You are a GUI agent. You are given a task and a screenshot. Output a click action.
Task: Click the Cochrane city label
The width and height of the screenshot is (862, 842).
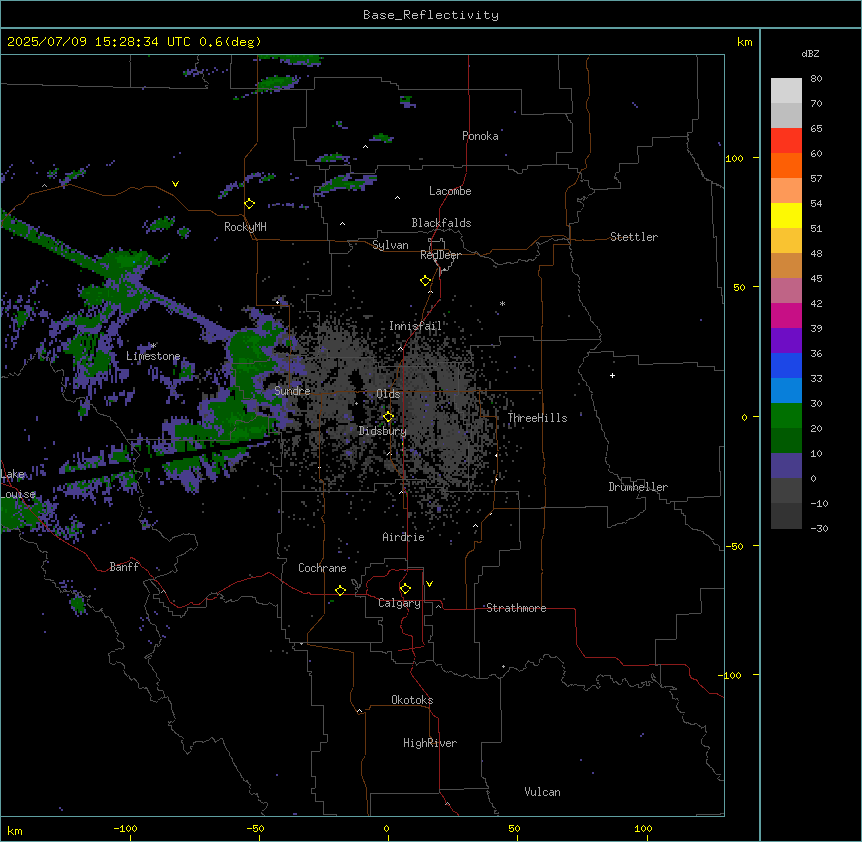(322, 568)
